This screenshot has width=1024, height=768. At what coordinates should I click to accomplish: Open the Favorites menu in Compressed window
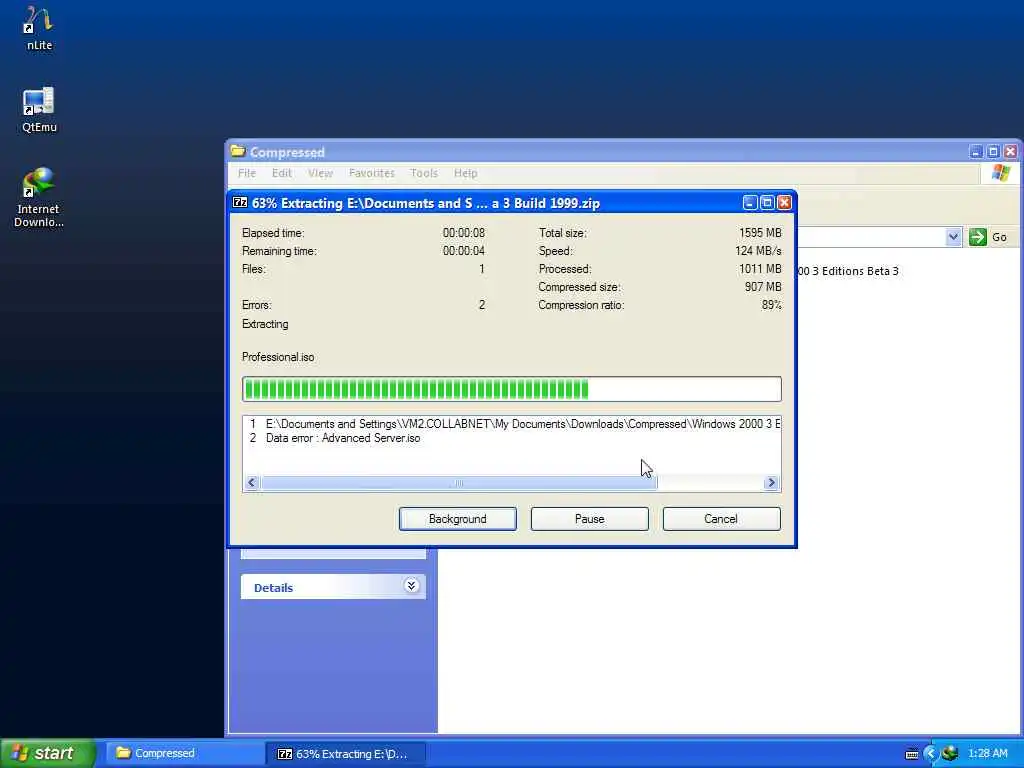point(372,173)
